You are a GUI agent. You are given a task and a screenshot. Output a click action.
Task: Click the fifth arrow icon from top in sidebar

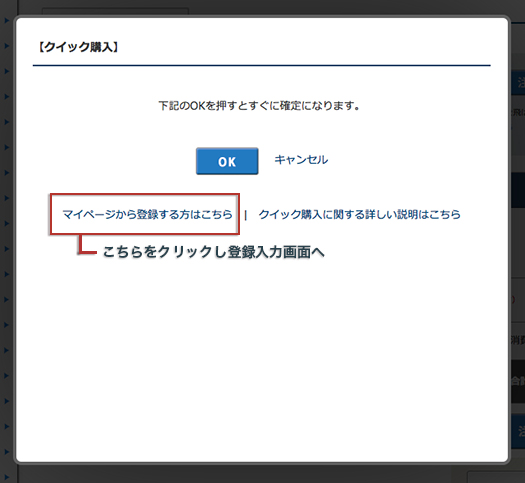(x=6, y=122)
